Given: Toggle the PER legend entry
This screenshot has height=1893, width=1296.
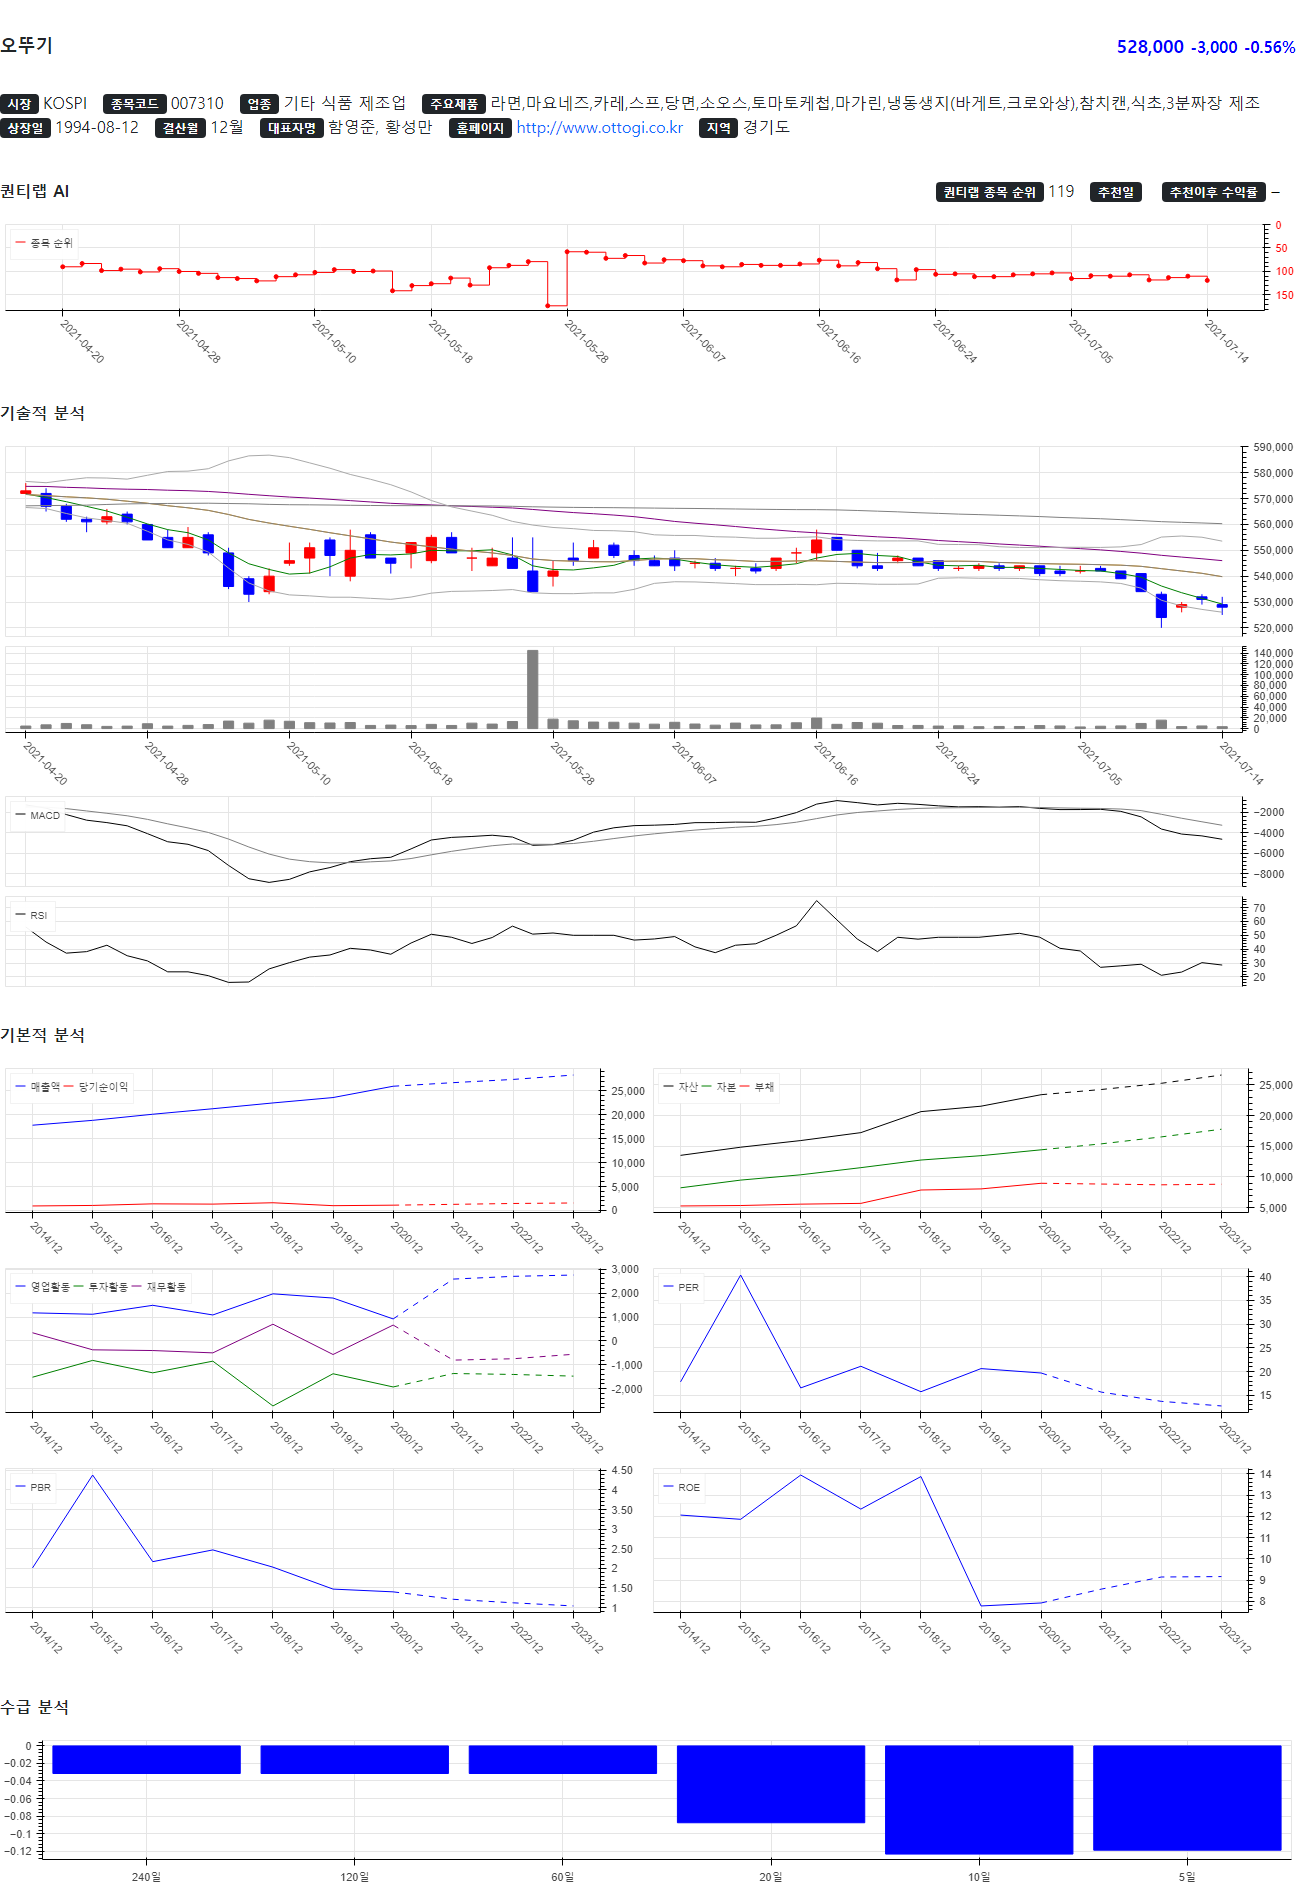Looking at the screenshot, I should (x=681, y=1287).
